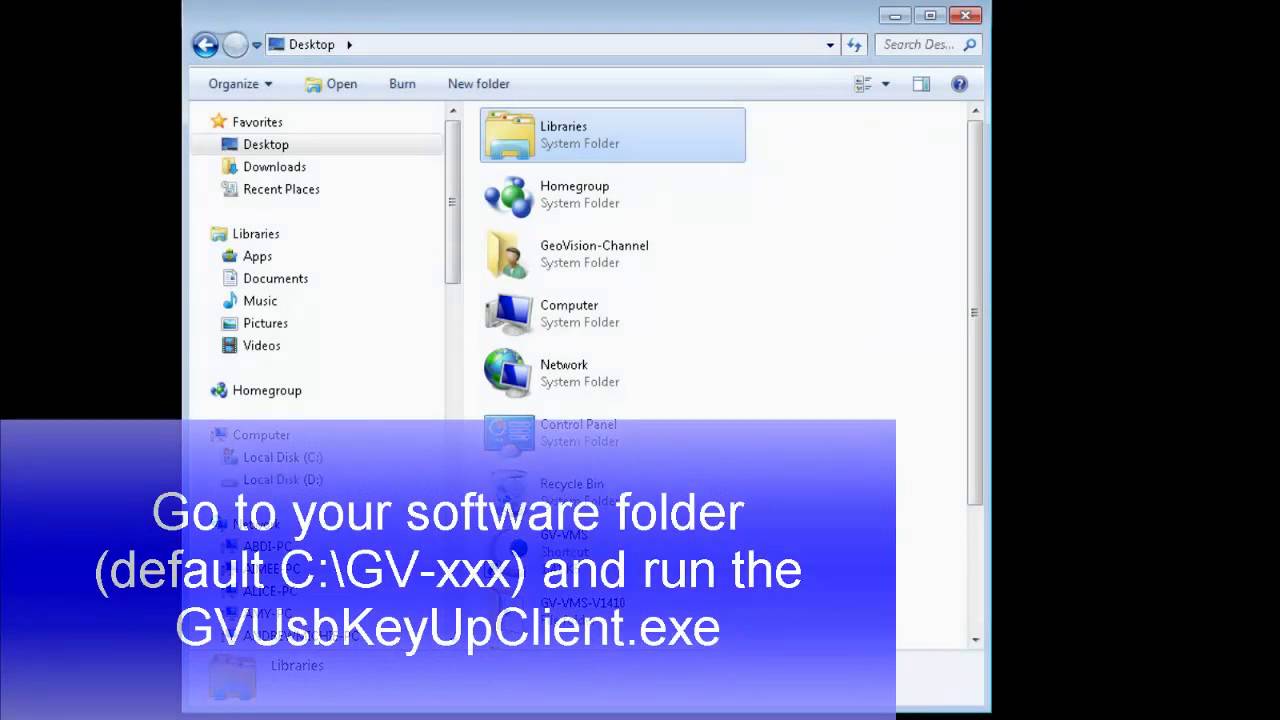Click Open in the toolbar
Image resolution: width=1280 pixels, height=720 pixels.
click(331, 84)
